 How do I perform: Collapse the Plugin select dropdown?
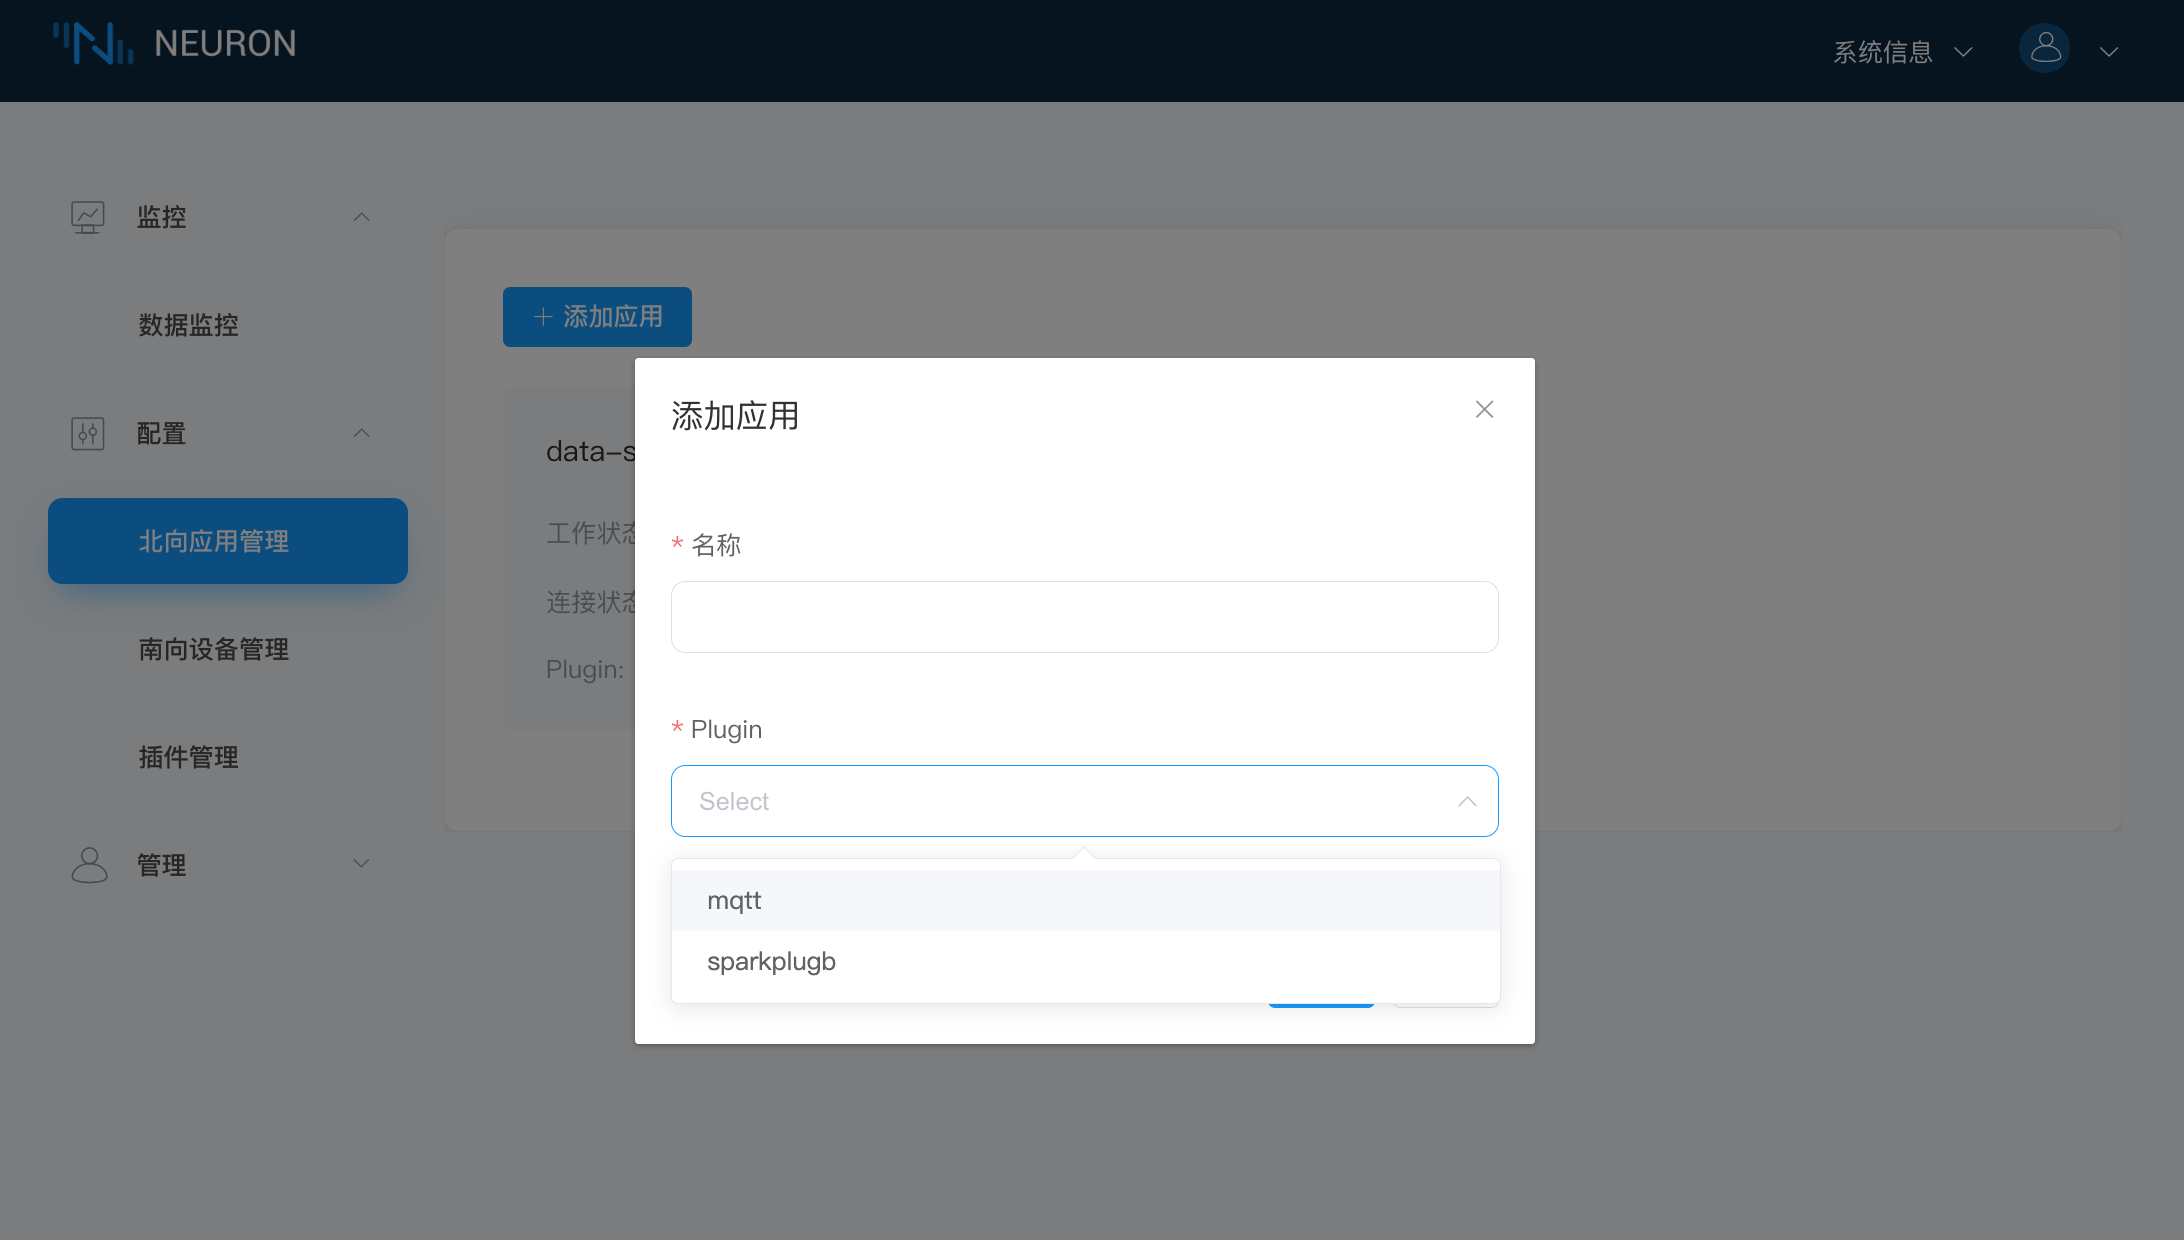pyautogui.click(x=1467, y=801)
